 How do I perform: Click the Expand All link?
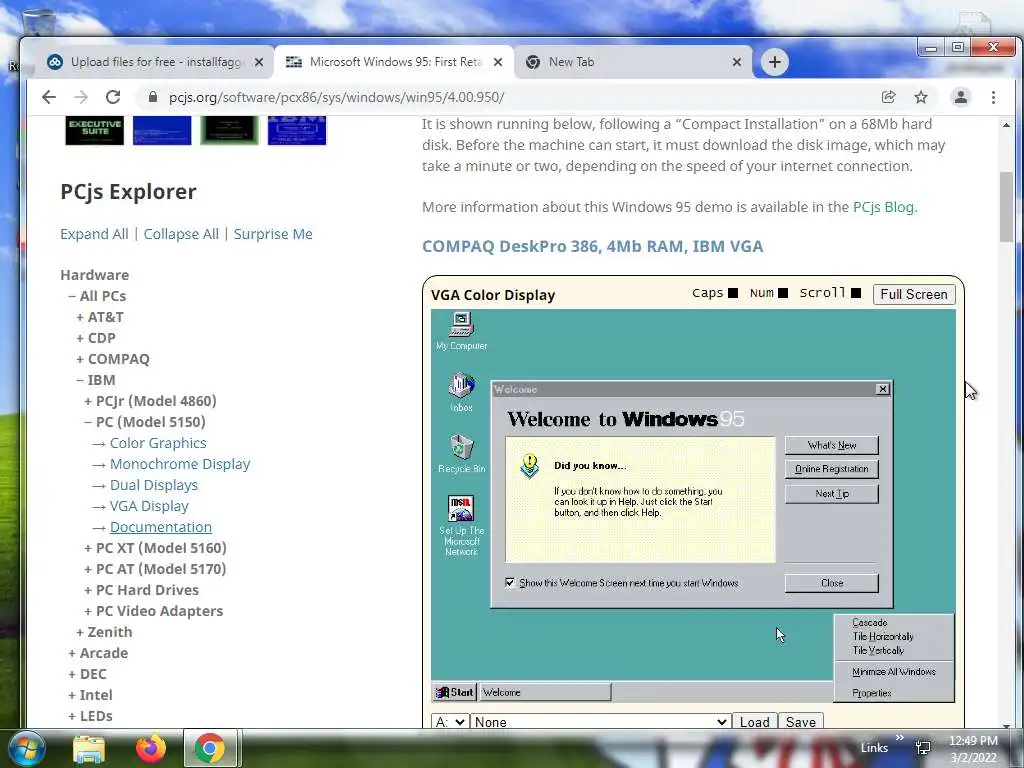point(94,234)
